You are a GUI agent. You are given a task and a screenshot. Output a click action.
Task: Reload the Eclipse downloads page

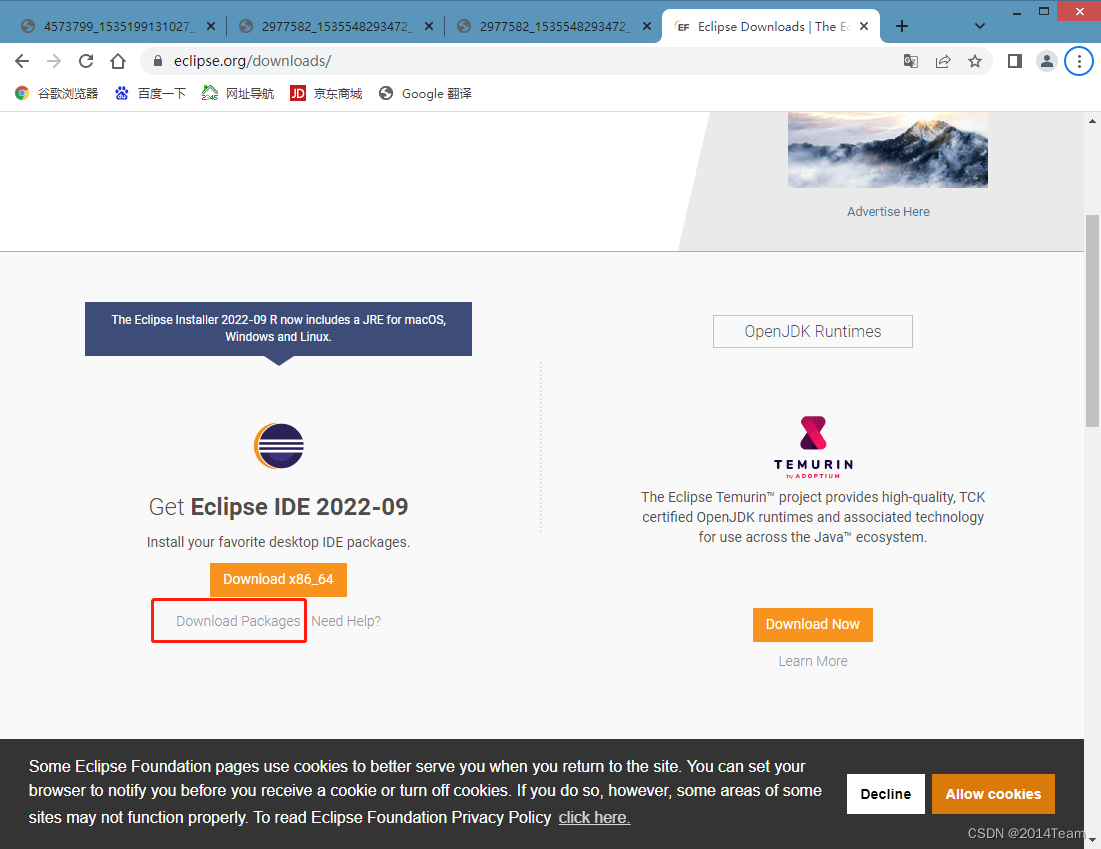(86, 61)
